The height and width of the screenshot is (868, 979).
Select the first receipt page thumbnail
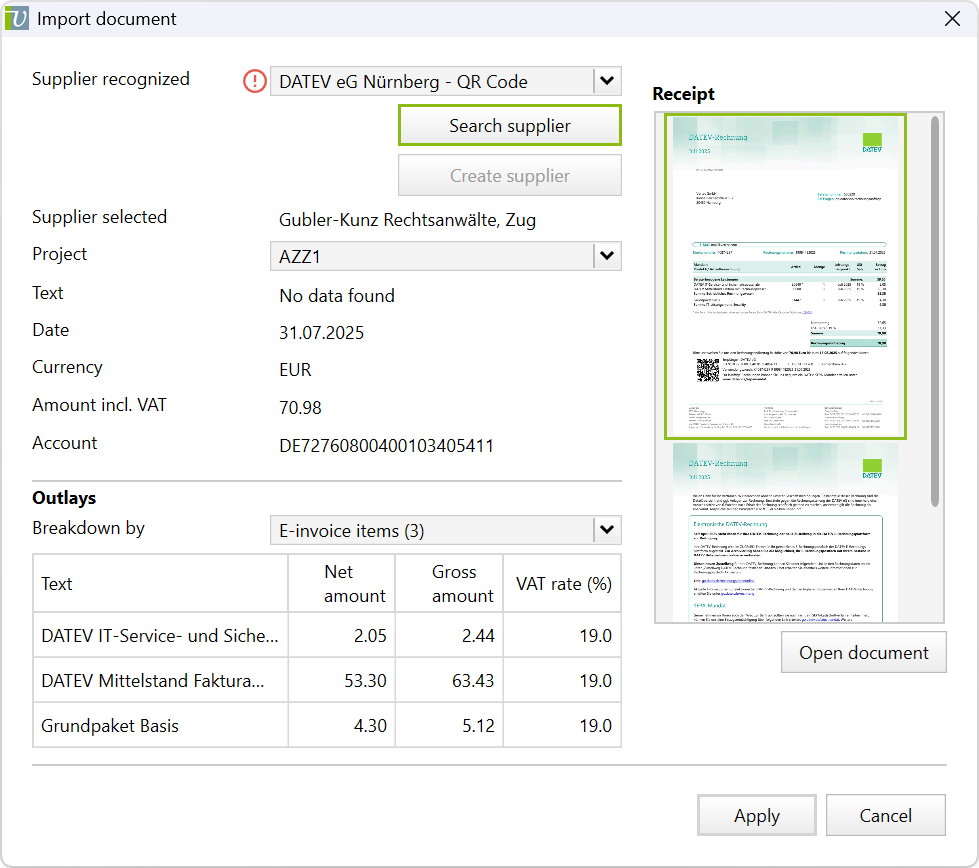[x=785, y=277]
